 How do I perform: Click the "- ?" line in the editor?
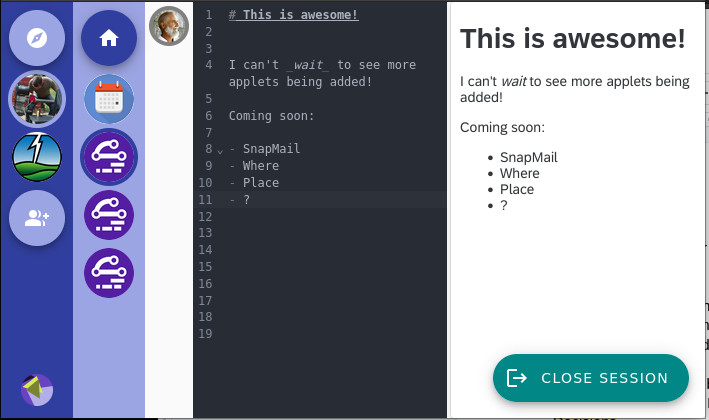pos(240,200)
